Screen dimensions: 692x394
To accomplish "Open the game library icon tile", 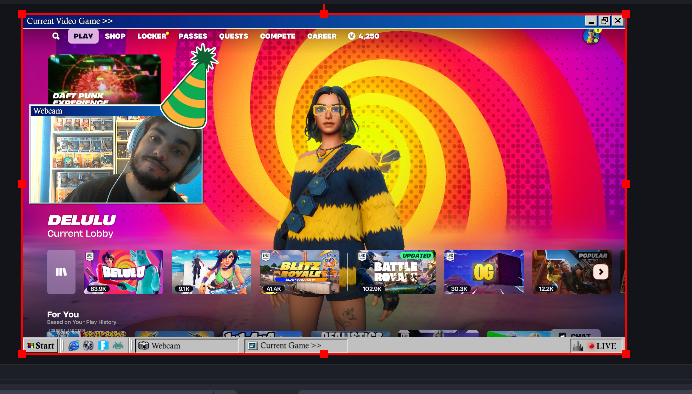I will tap(61, 272).
